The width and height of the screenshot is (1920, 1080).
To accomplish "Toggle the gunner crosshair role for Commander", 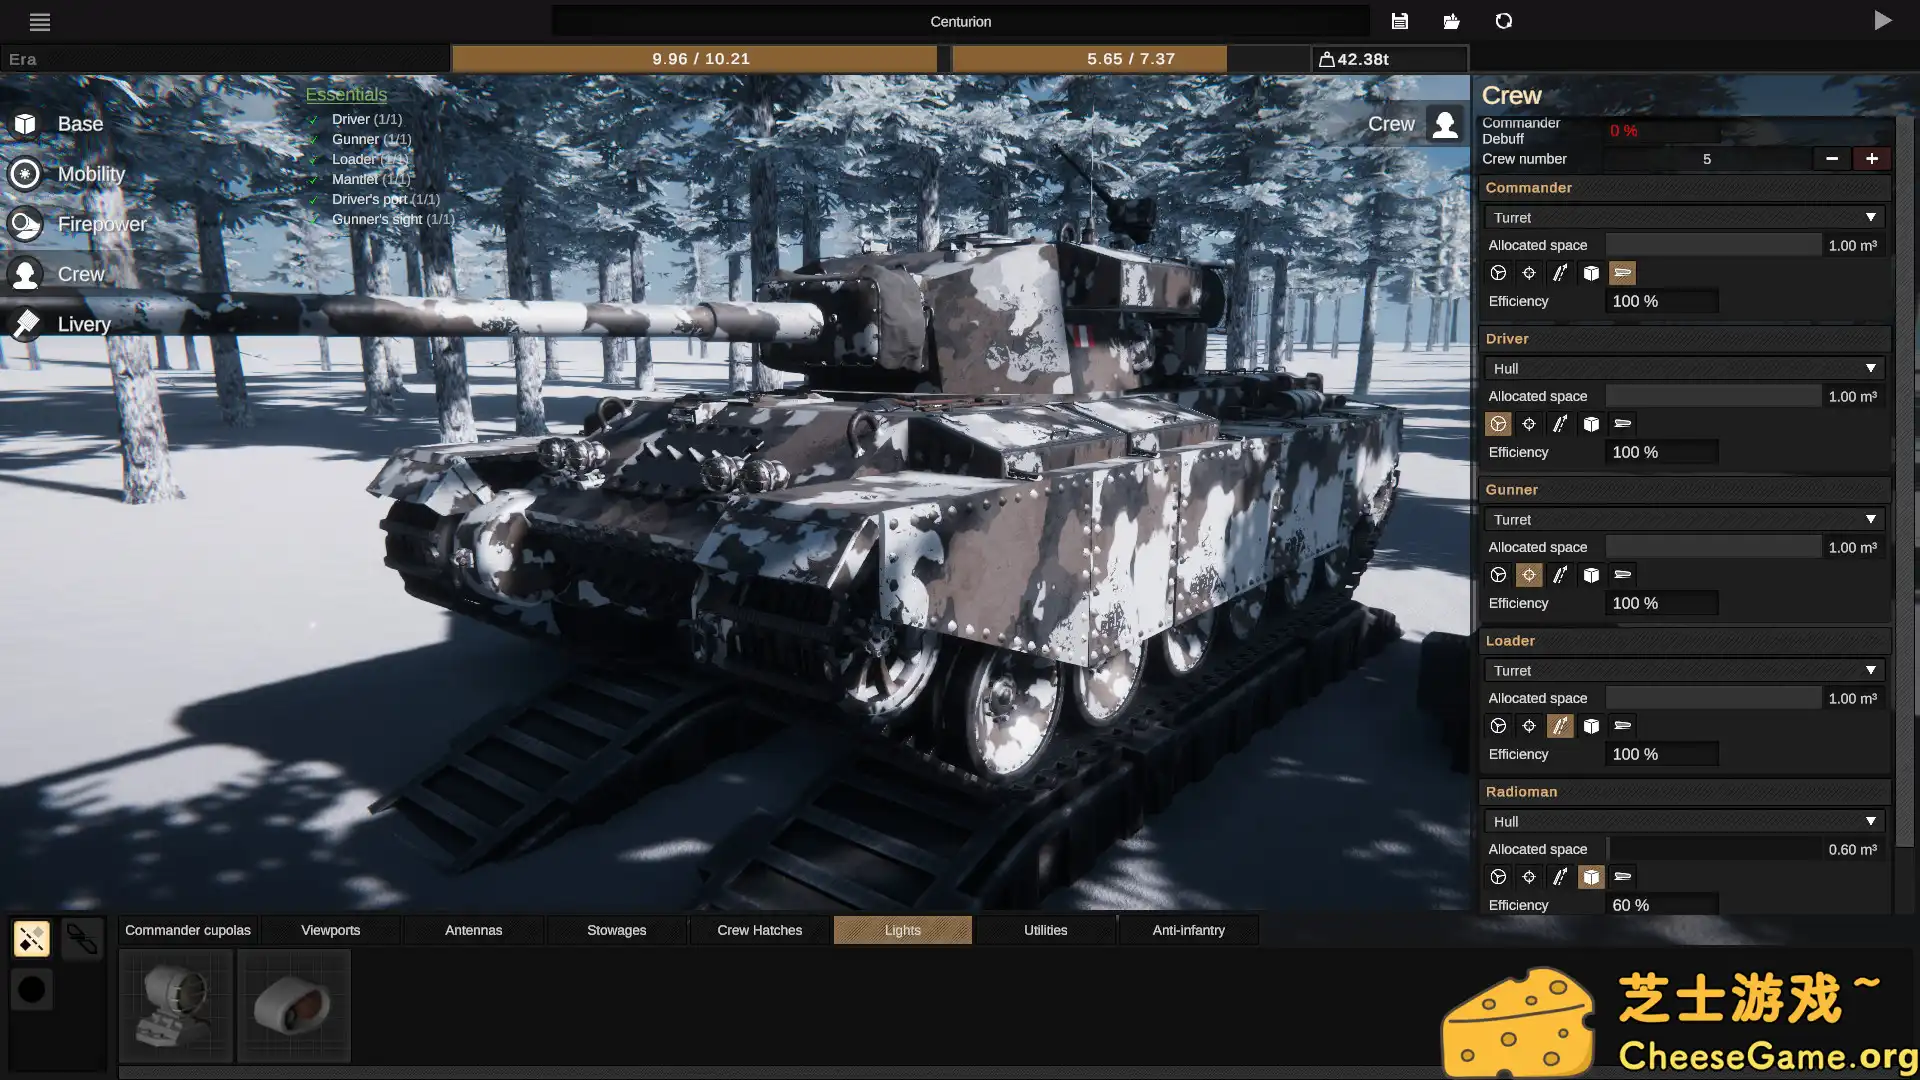I will click(1528, 273).
